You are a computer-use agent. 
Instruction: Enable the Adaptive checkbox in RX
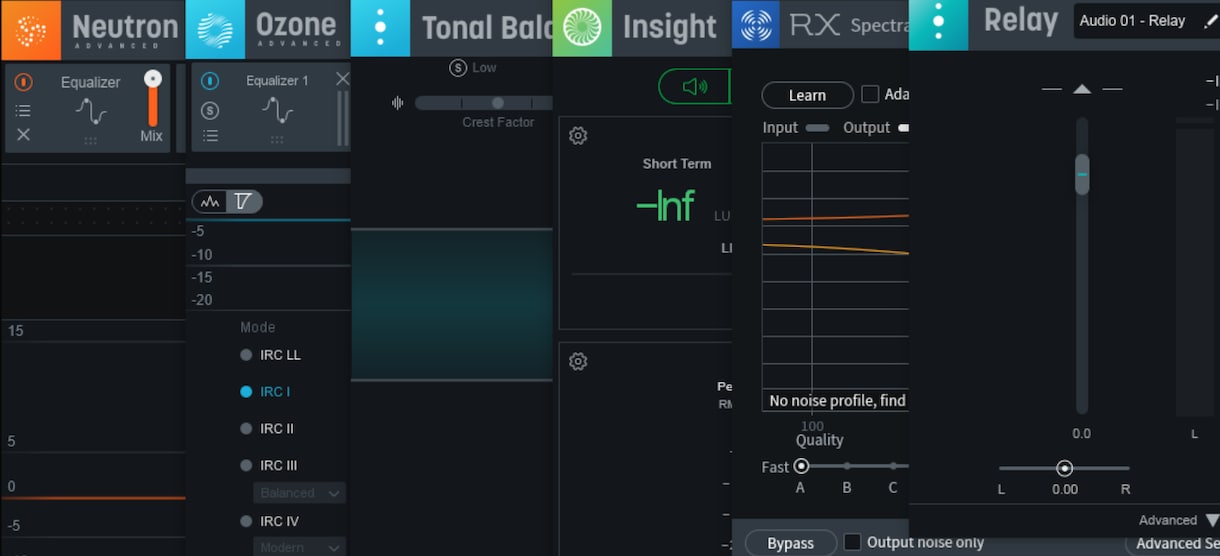[870, 94]
